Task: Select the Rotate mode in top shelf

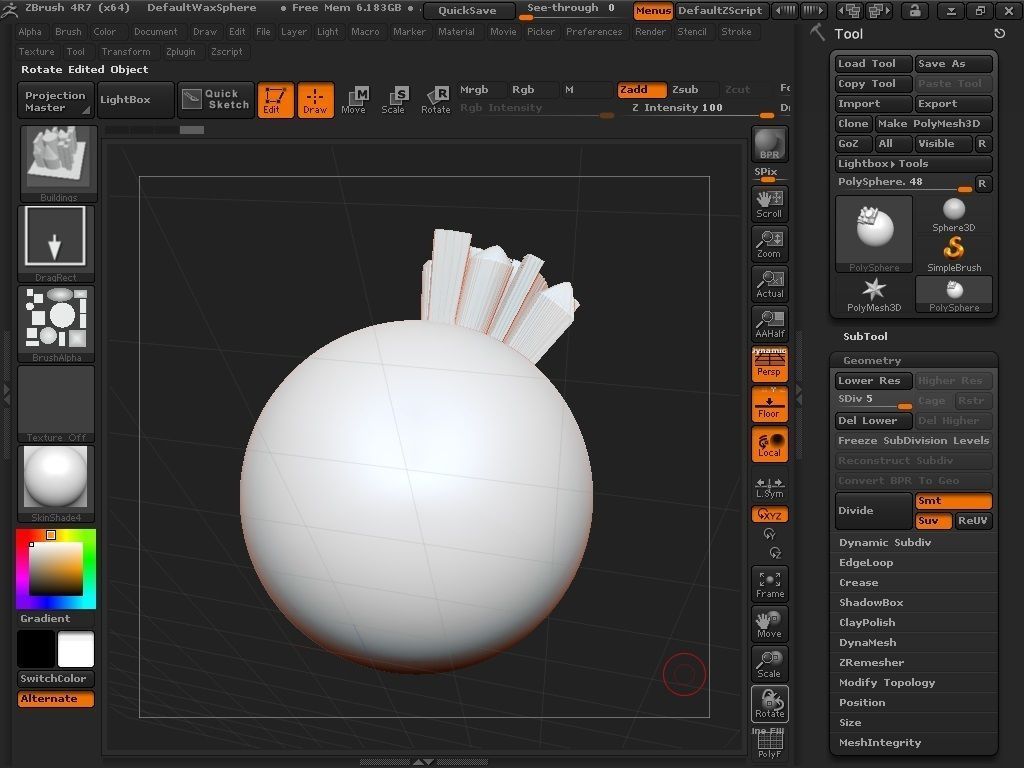Action: pyautogui.click(x=435, y=100)
